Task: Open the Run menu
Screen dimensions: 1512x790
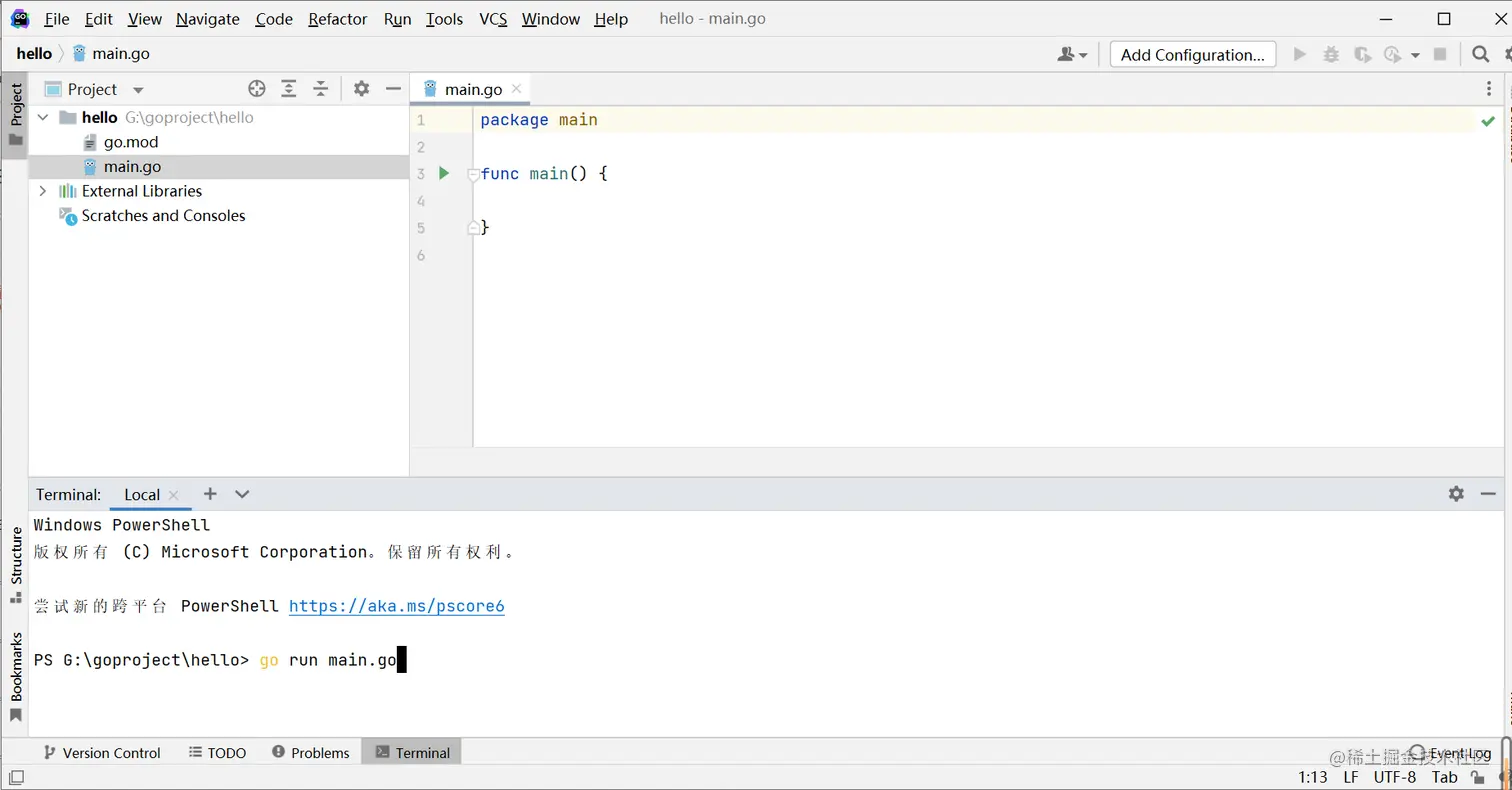Action: tap(398, 19)
